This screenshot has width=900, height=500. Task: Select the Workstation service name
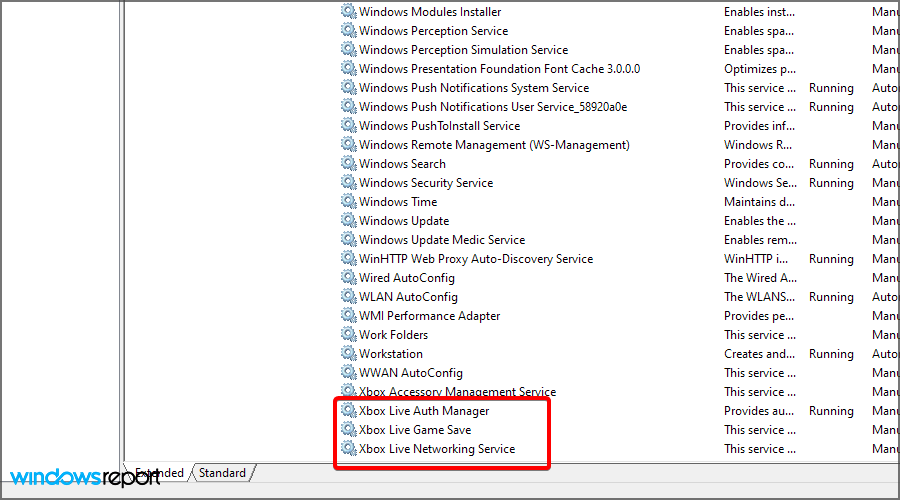coord(391,354)
